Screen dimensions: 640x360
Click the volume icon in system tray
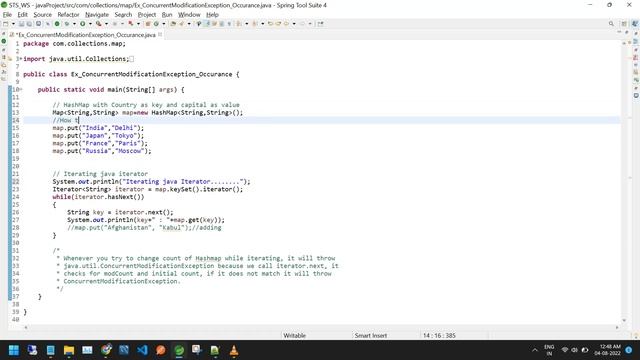574,350
